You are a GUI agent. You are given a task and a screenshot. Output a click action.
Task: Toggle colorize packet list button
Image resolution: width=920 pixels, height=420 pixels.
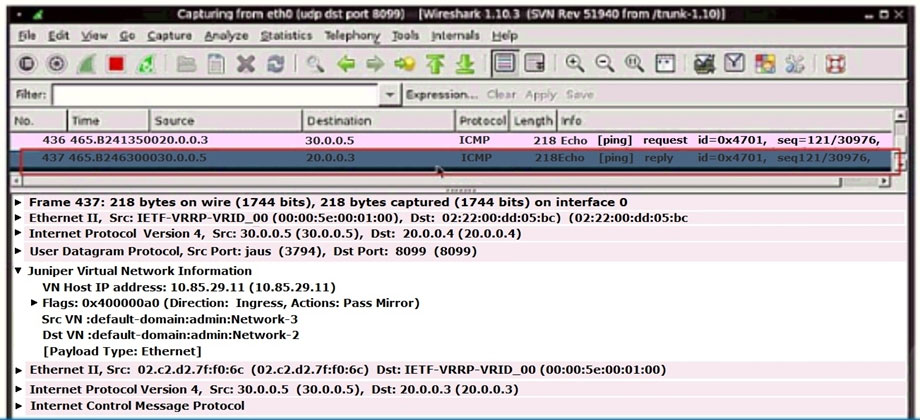505,63
